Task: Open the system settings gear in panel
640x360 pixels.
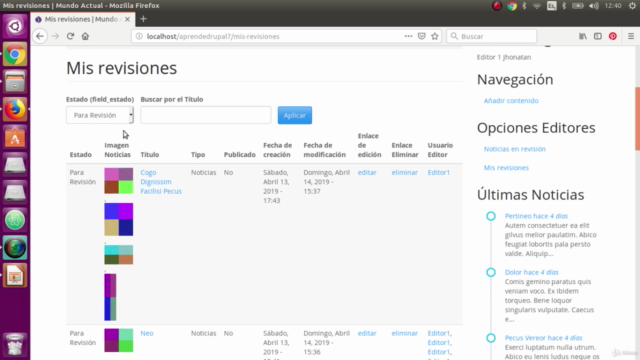Action: [632, 6]
